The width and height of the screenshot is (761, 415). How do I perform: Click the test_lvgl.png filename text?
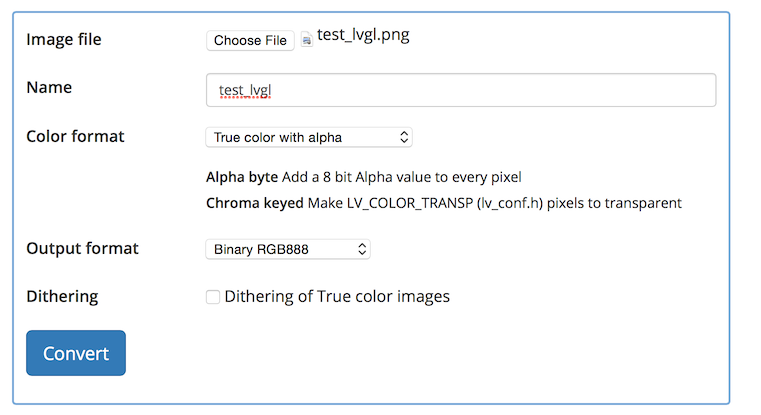click(x=363, y=36)
